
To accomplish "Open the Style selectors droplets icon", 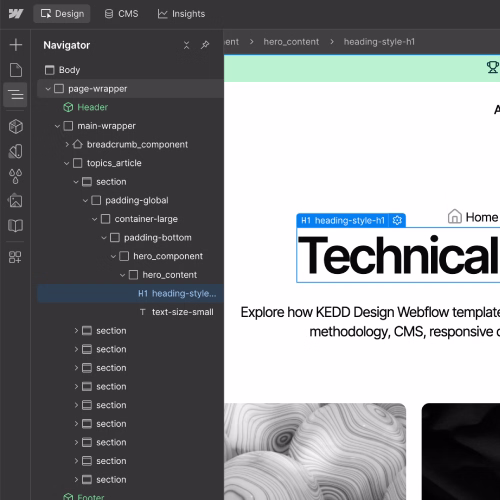I will (x=15, y=176).
